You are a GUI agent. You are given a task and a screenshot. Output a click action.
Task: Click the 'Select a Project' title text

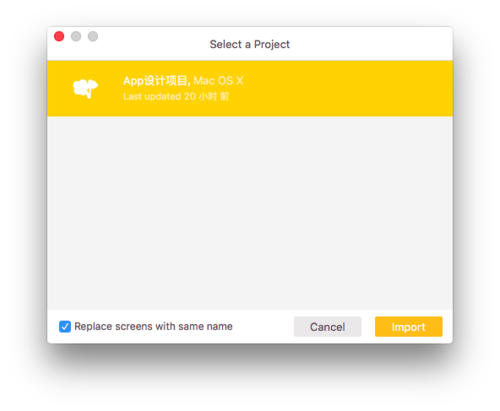pos(250,44)
